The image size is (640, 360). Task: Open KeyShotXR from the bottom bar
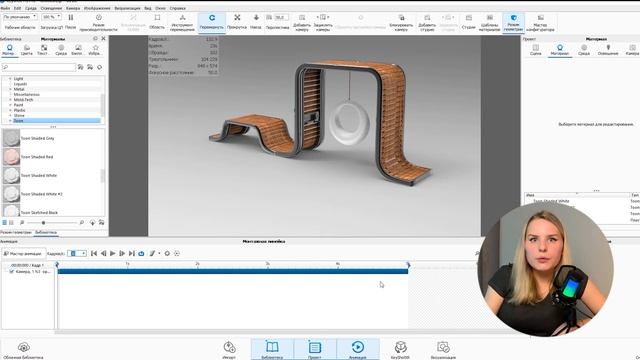[400, 350]
